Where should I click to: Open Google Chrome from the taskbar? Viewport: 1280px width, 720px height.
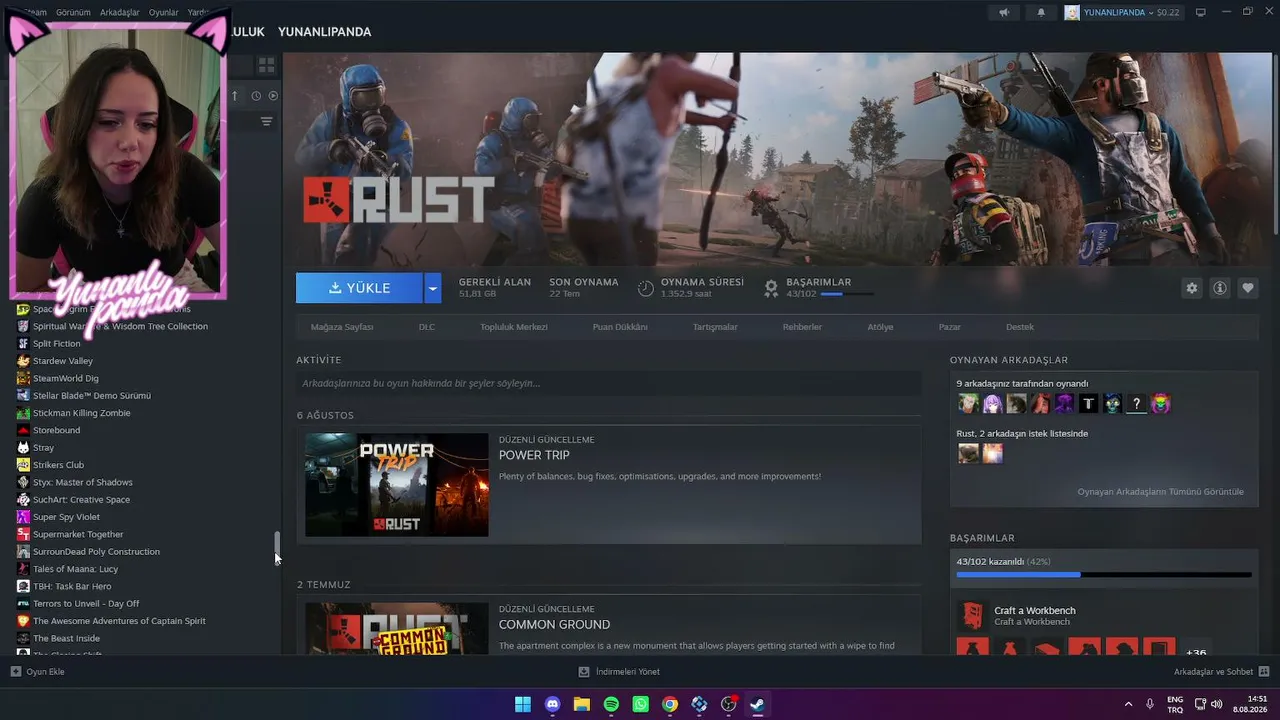click(670, 704)
